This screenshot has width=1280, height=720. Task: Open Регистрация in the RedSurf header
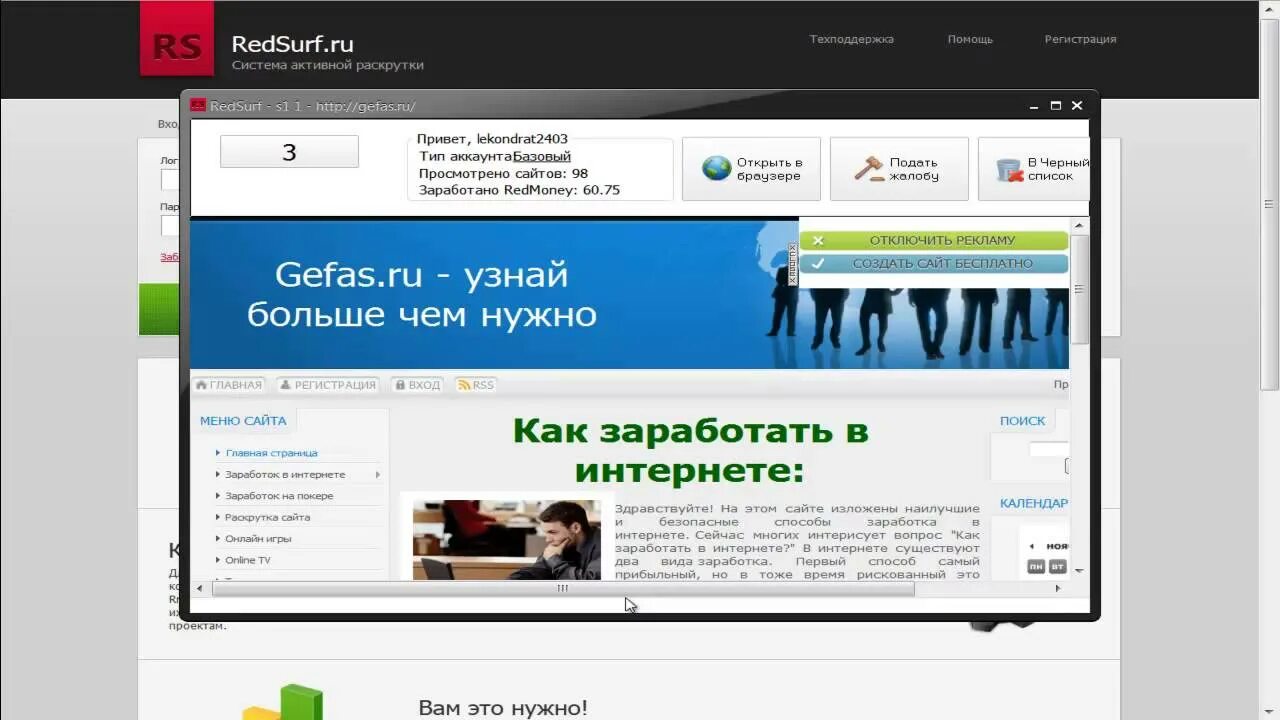[1081, 40]
